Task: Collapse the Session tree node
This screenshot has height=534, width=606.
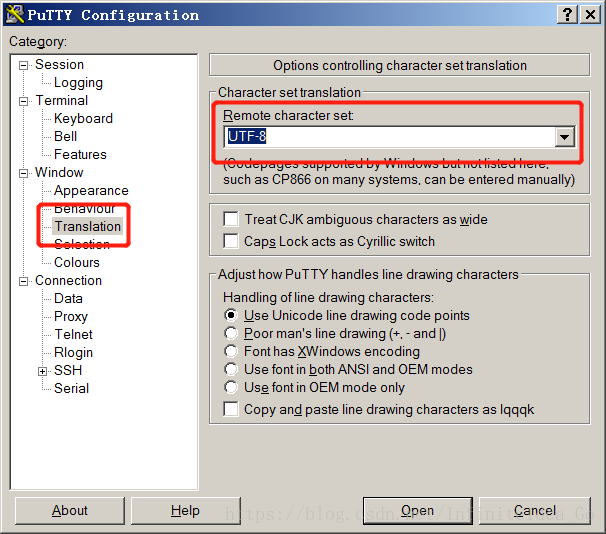Action: pos(24,65)
